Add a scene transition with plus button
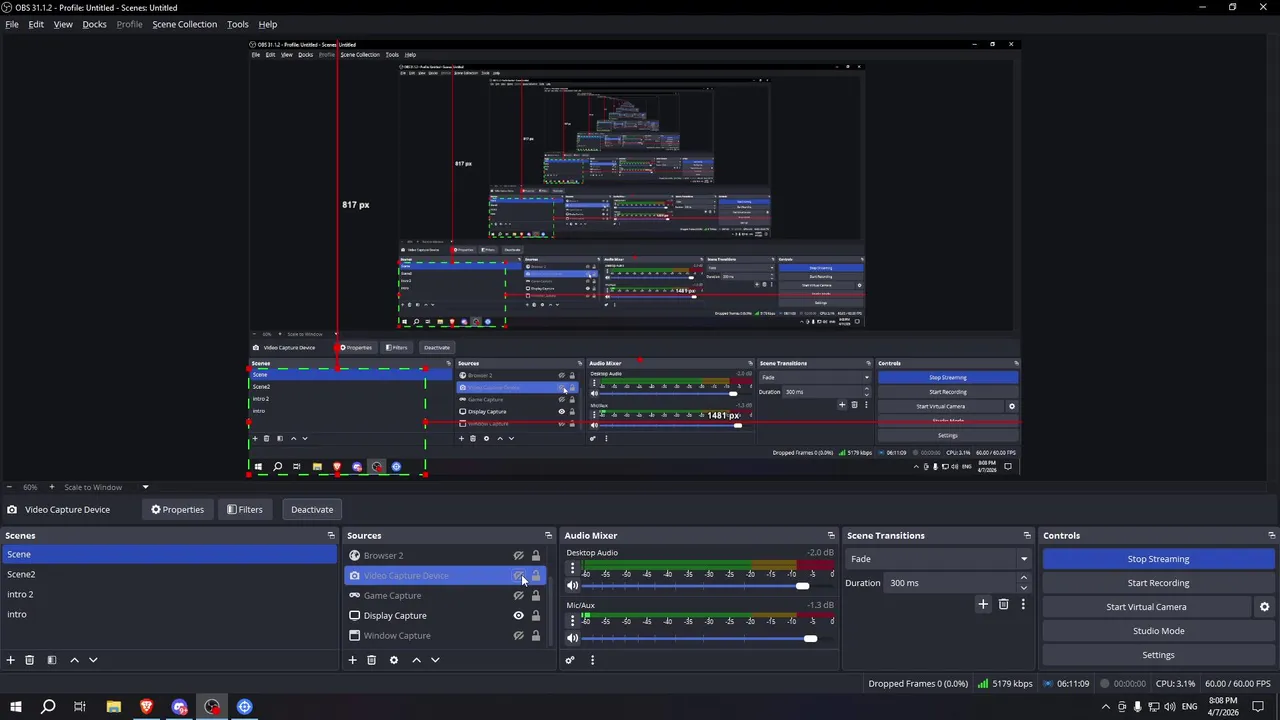 coord(983,604)
